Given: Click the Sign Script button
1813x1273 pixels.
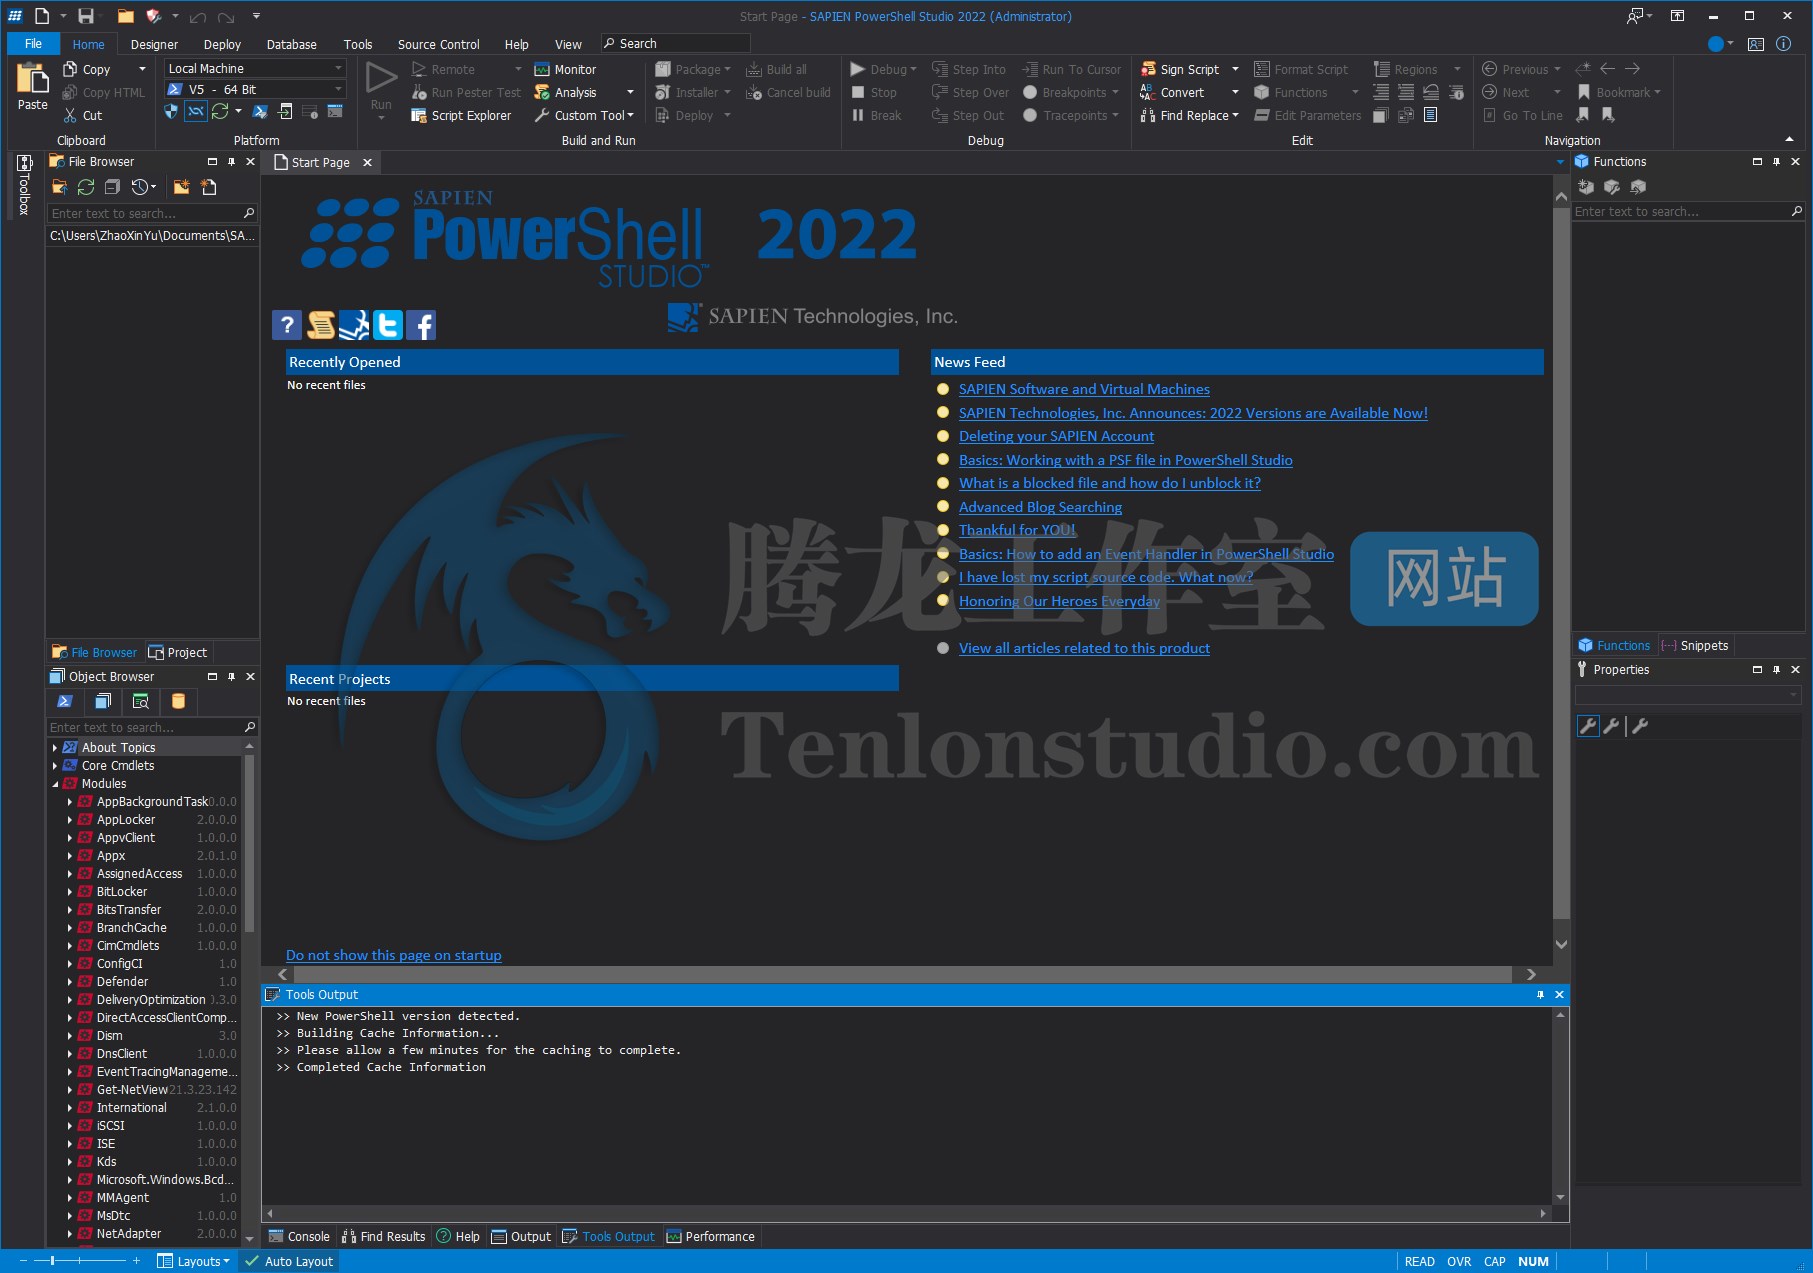Looking at the screenshot, I should tap(1180, 69).
